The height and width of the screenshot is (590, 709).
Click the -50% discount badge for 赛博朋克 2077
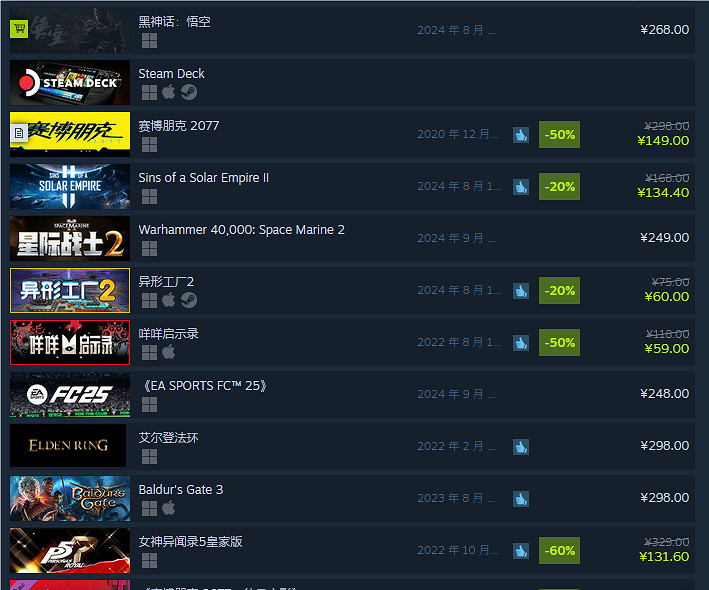click(x=559, y=135)
